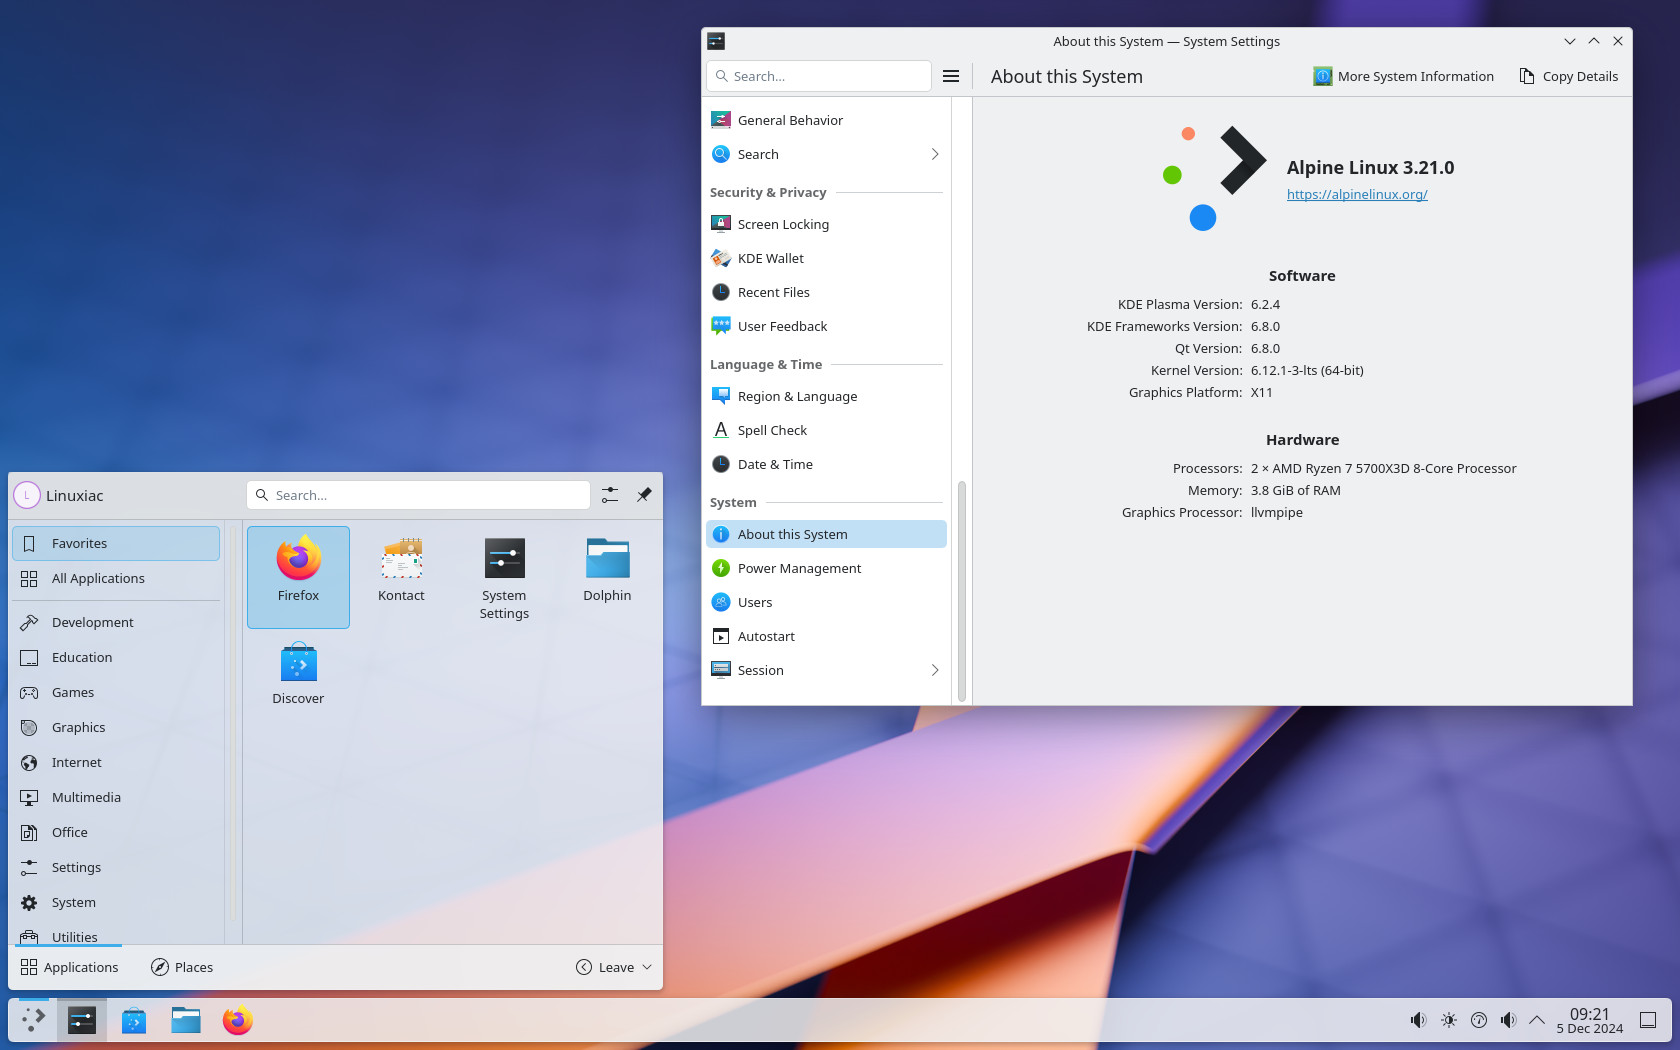Expand the Search settings chevron

coord(935,154)
